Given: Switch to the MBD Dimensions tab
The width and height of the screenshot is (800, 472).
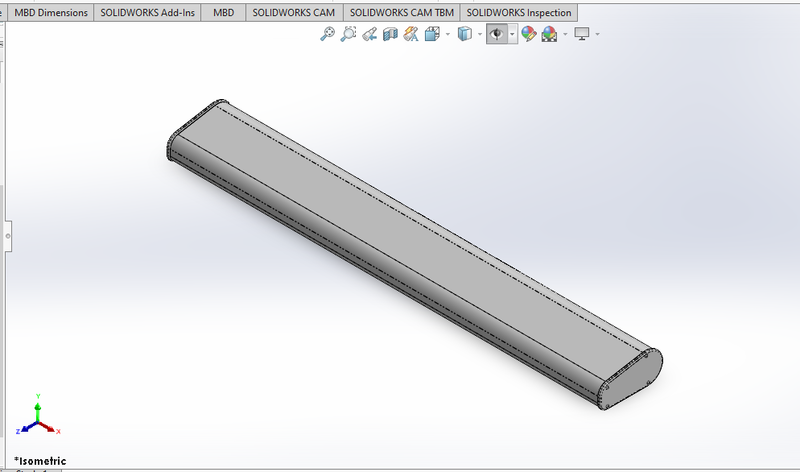Looking at the screenshot, I should coord(50,13).
